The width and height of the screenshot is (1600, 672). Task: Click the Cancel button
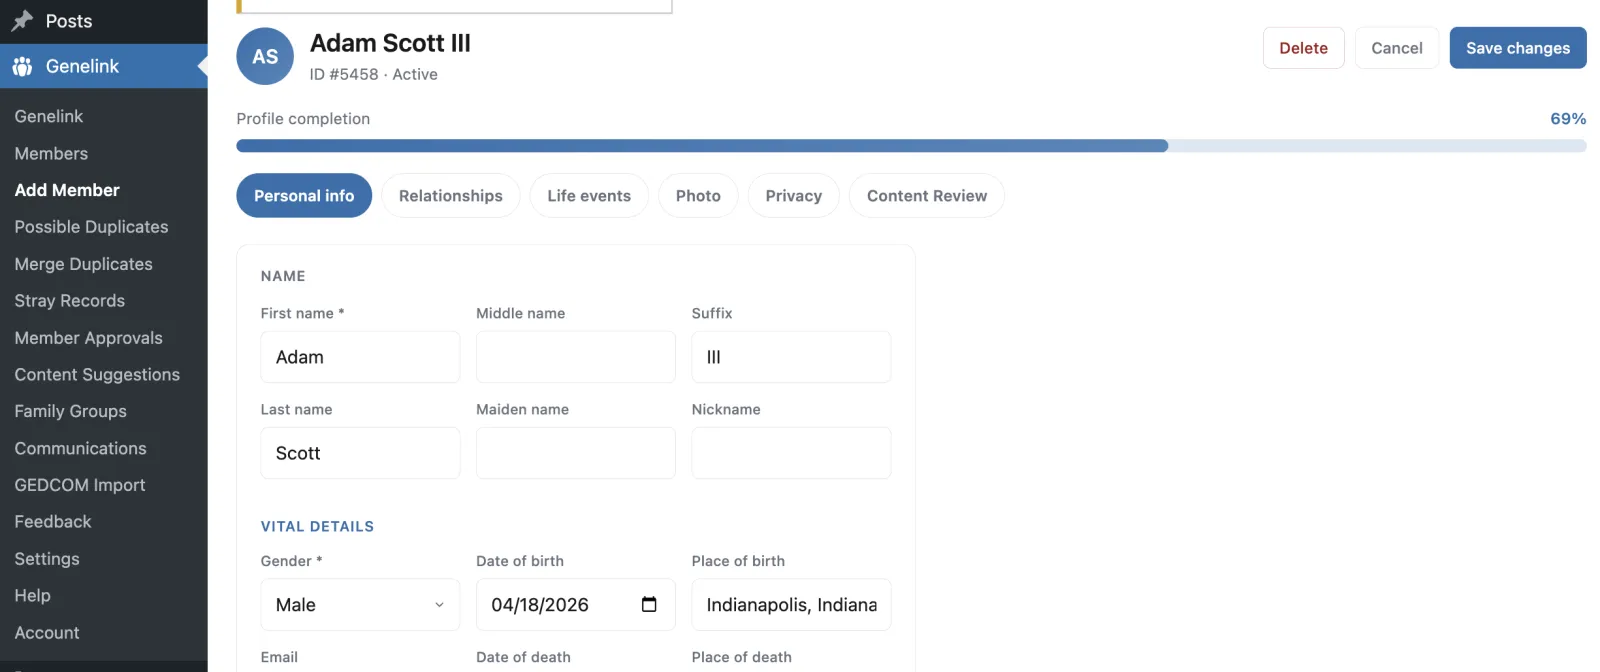[1397, 48]
